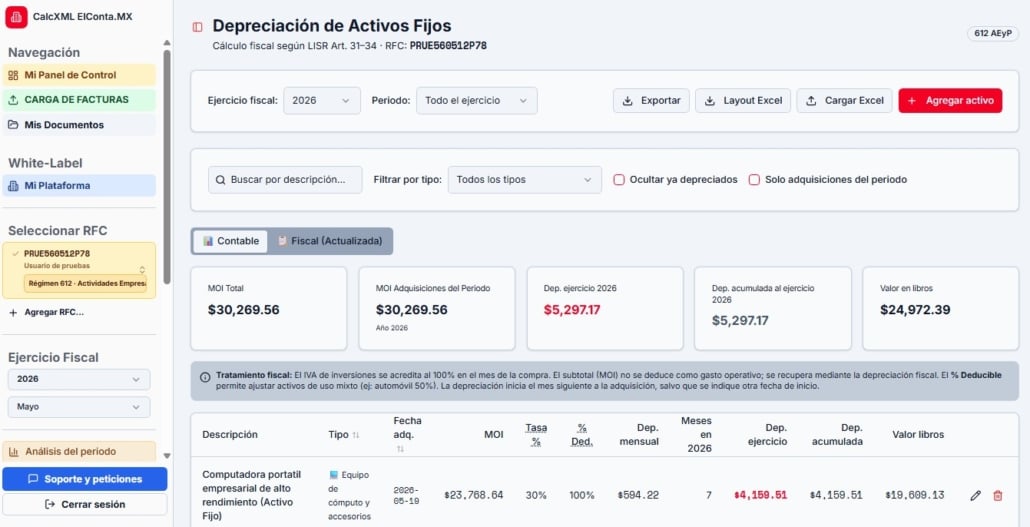The width and height of the screenshot is (1030, 527).
Task: Click the Agregar activo button
Action: pyautogui.click(x=951, y=101)
